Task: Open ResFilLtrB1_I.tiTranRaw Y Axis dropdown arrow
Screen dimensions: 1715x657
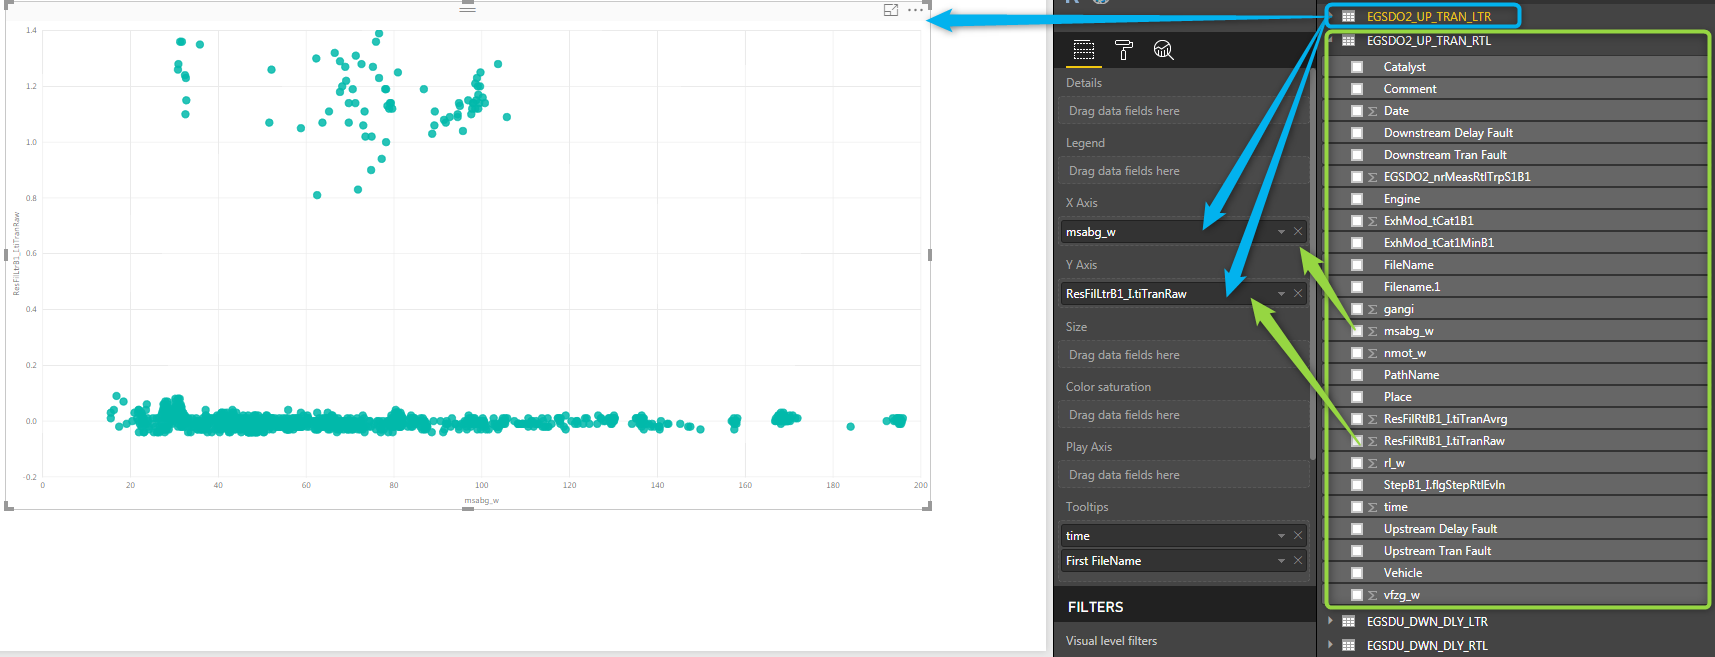Action: (1281, 294)
